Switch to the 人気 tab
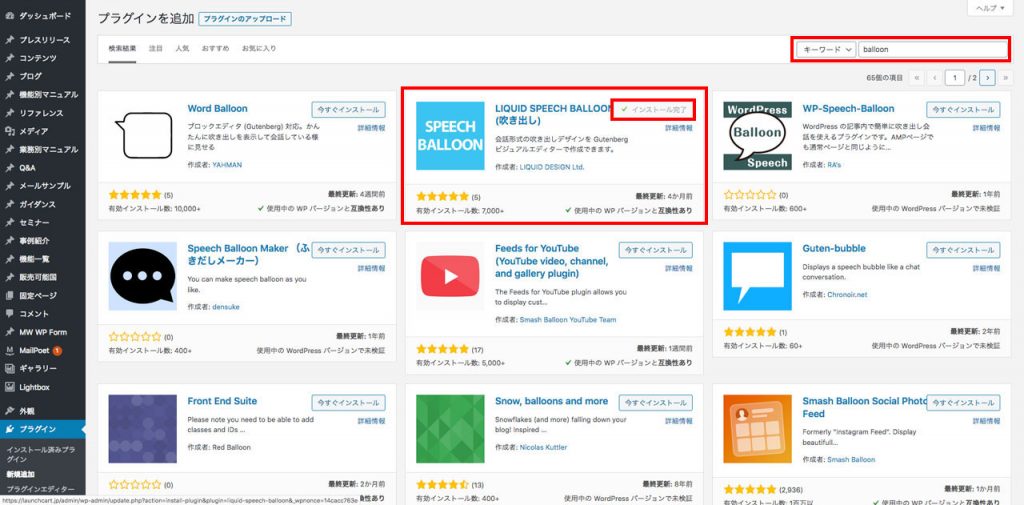 click(182, 48)
